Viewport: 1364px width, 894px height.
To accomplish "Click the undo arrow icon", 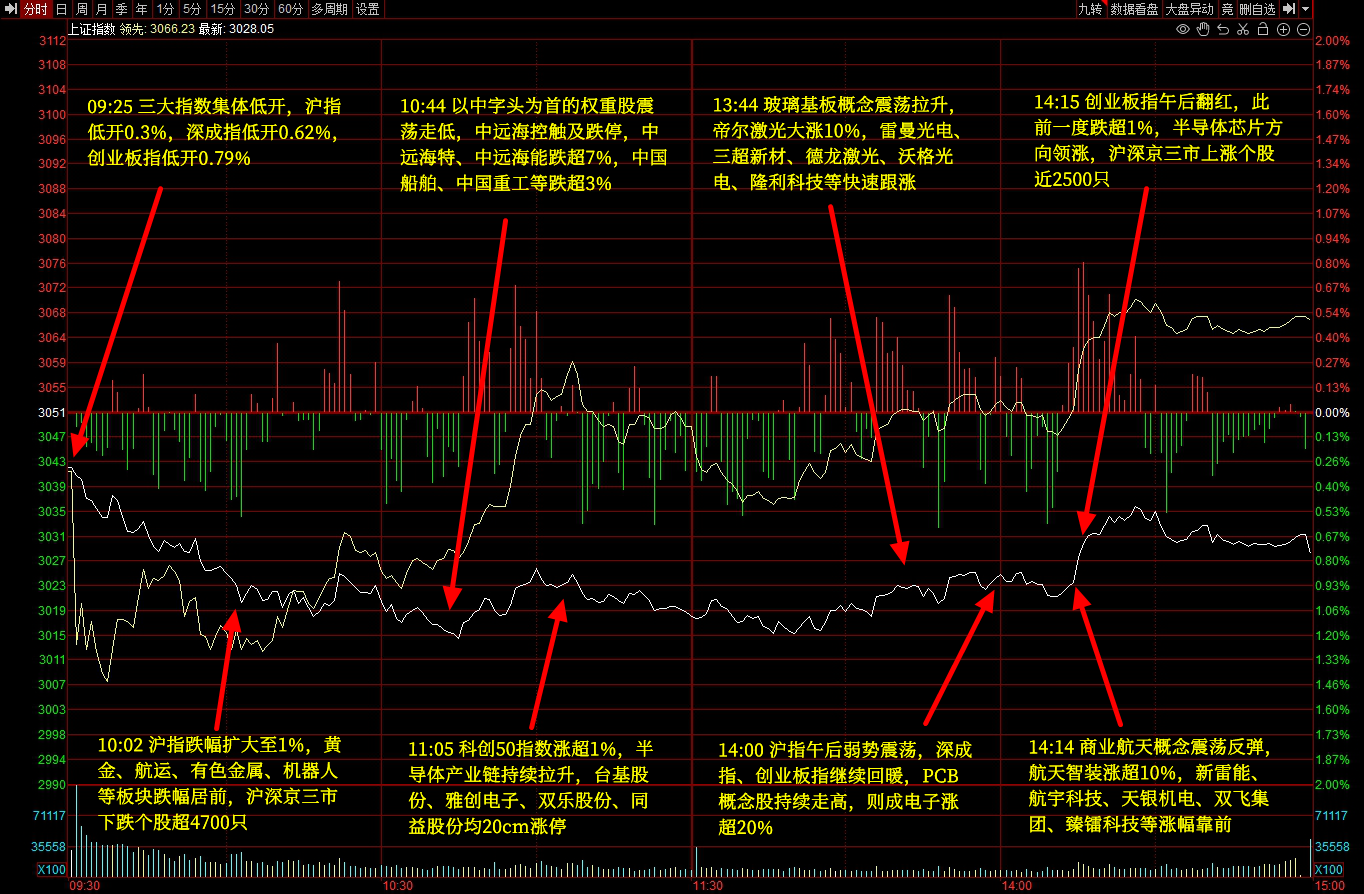I will [1223, 29].
